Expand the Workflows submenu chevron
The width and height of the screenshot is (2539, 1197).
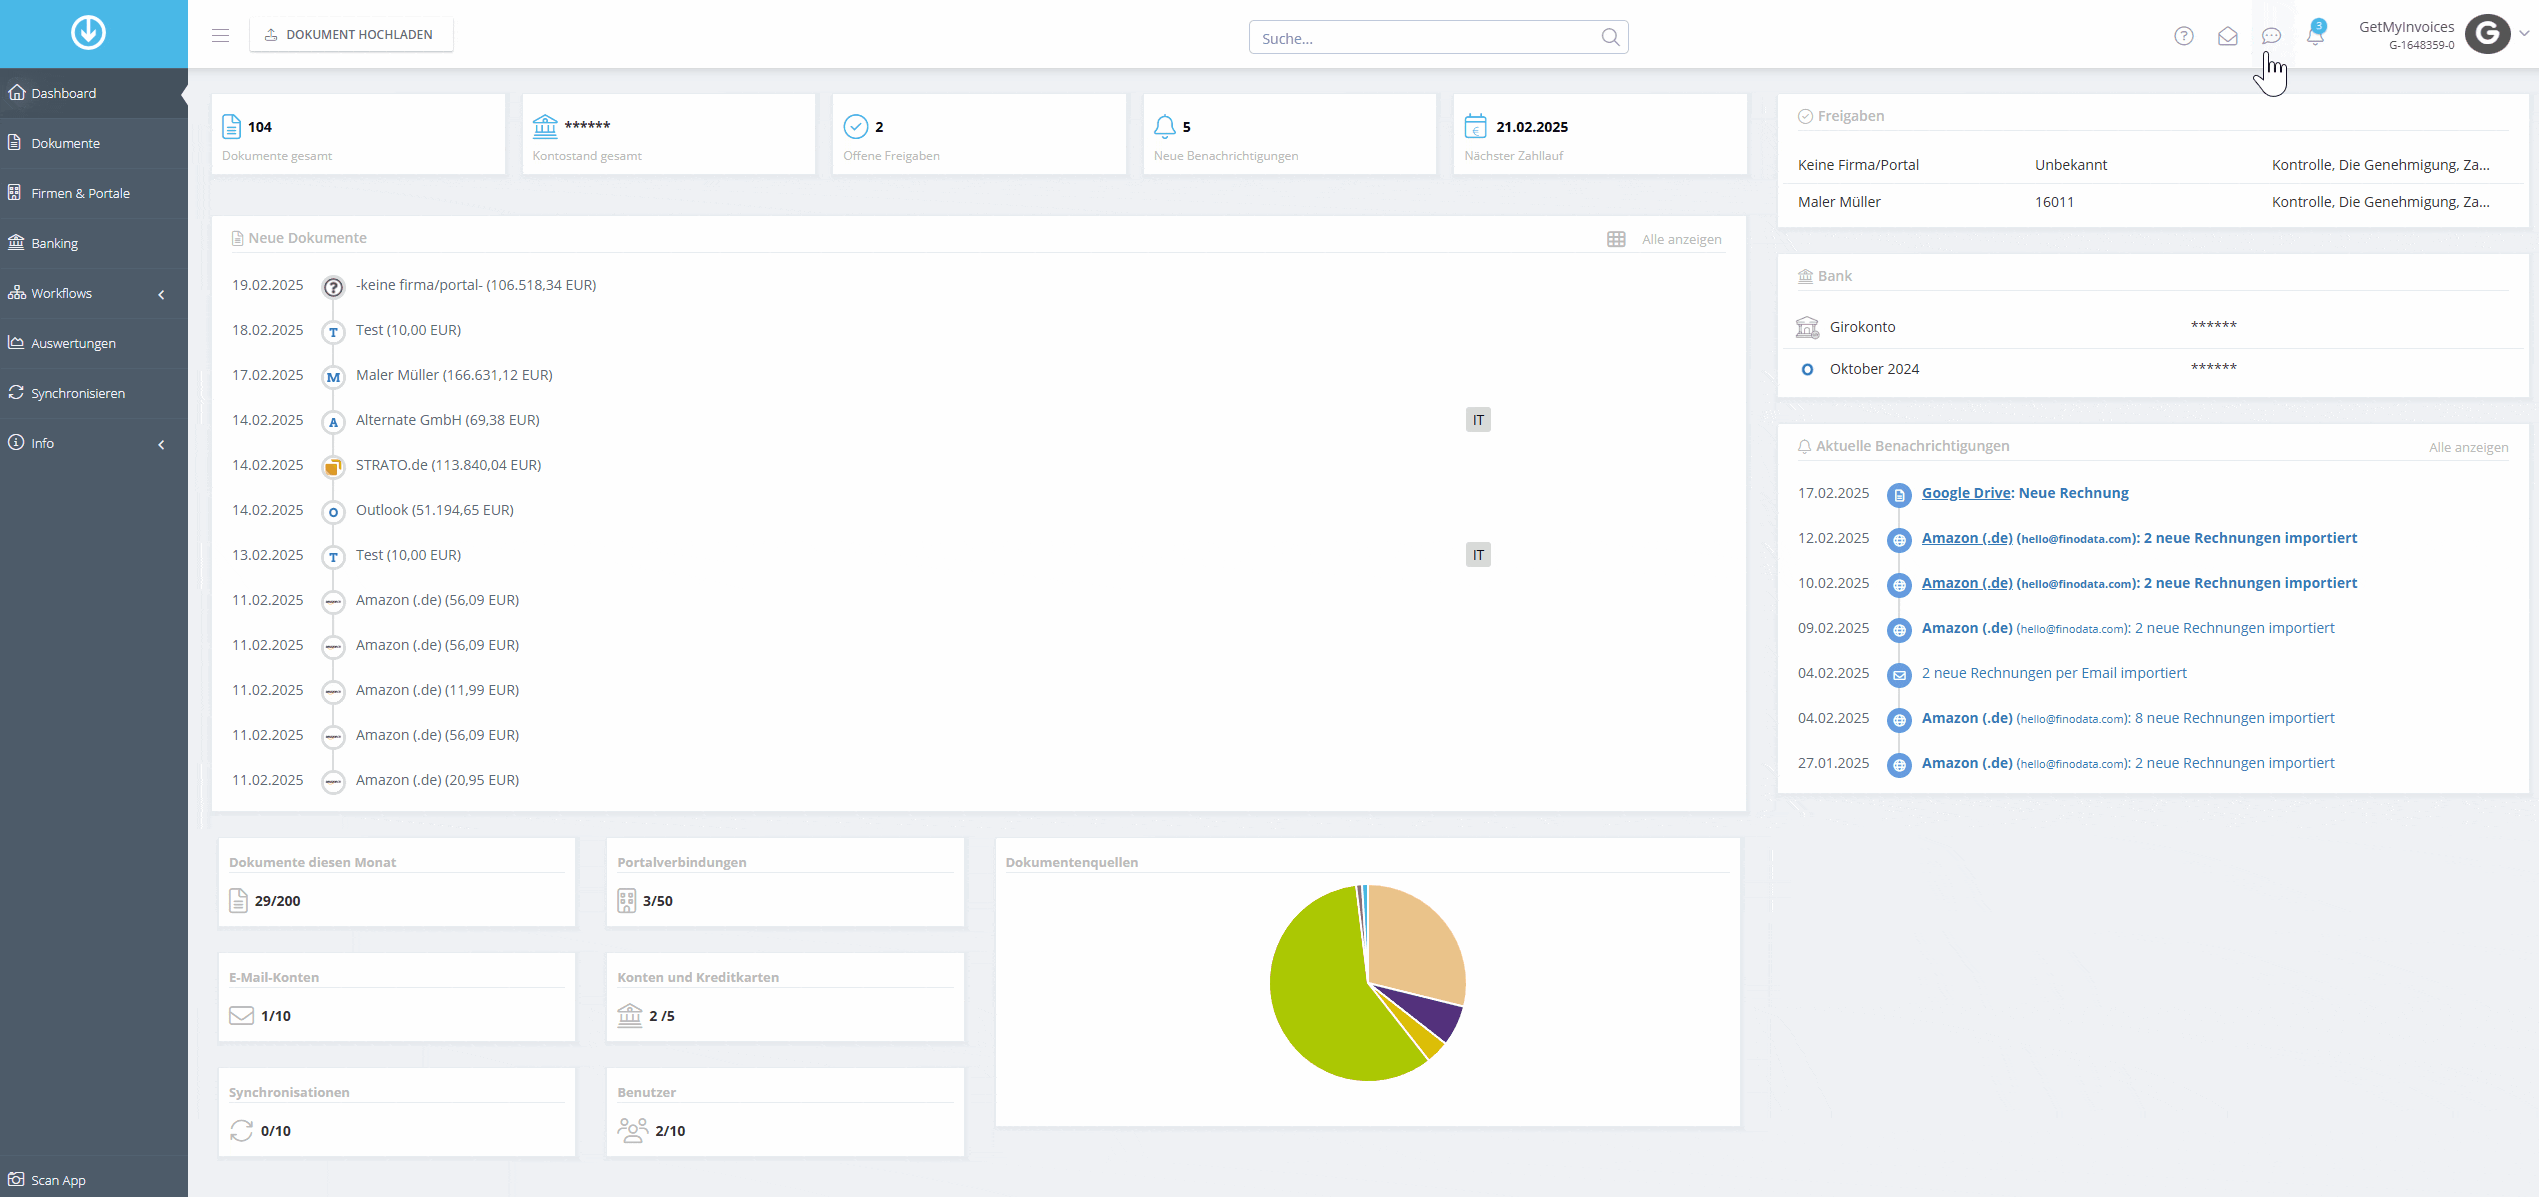161,294
